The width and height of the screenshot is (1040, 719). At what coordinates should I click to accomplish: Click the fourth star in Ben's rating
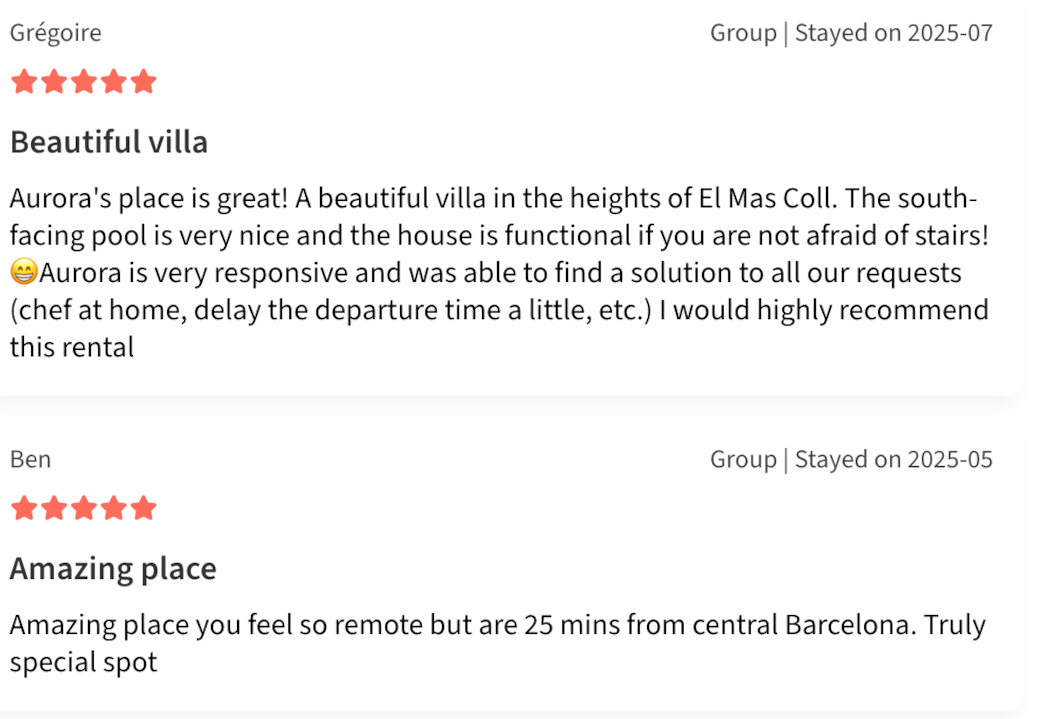pyautogui.click(x=114, y=509)
